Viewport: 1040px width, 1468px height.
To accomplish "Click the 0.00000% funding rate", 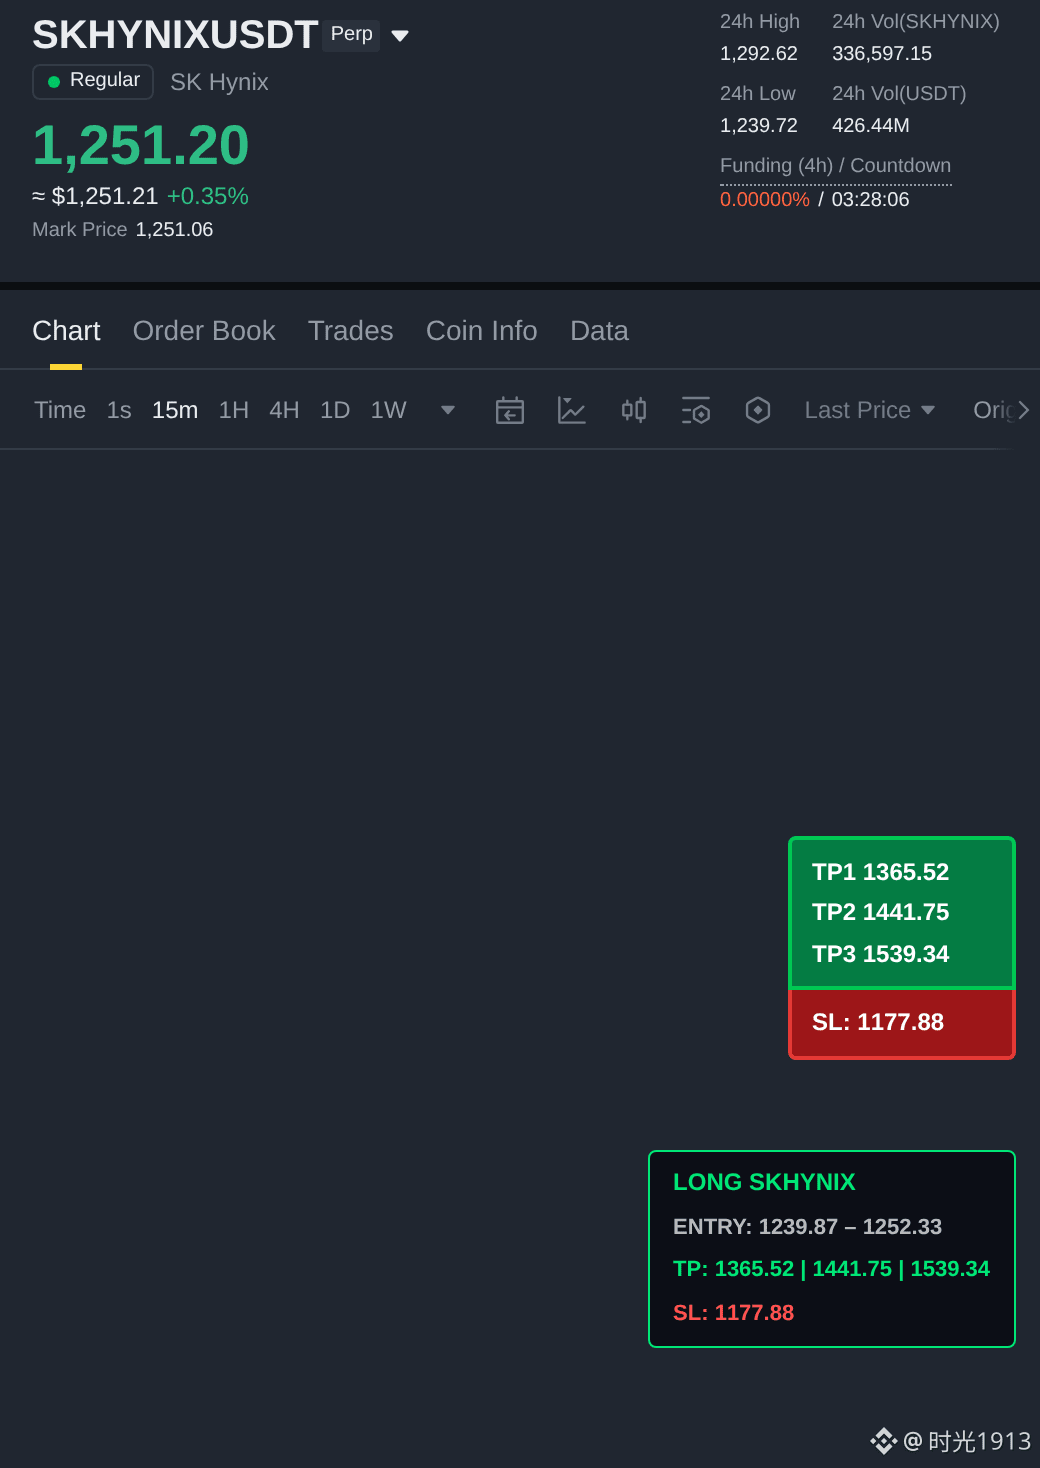I will (765, 199).
